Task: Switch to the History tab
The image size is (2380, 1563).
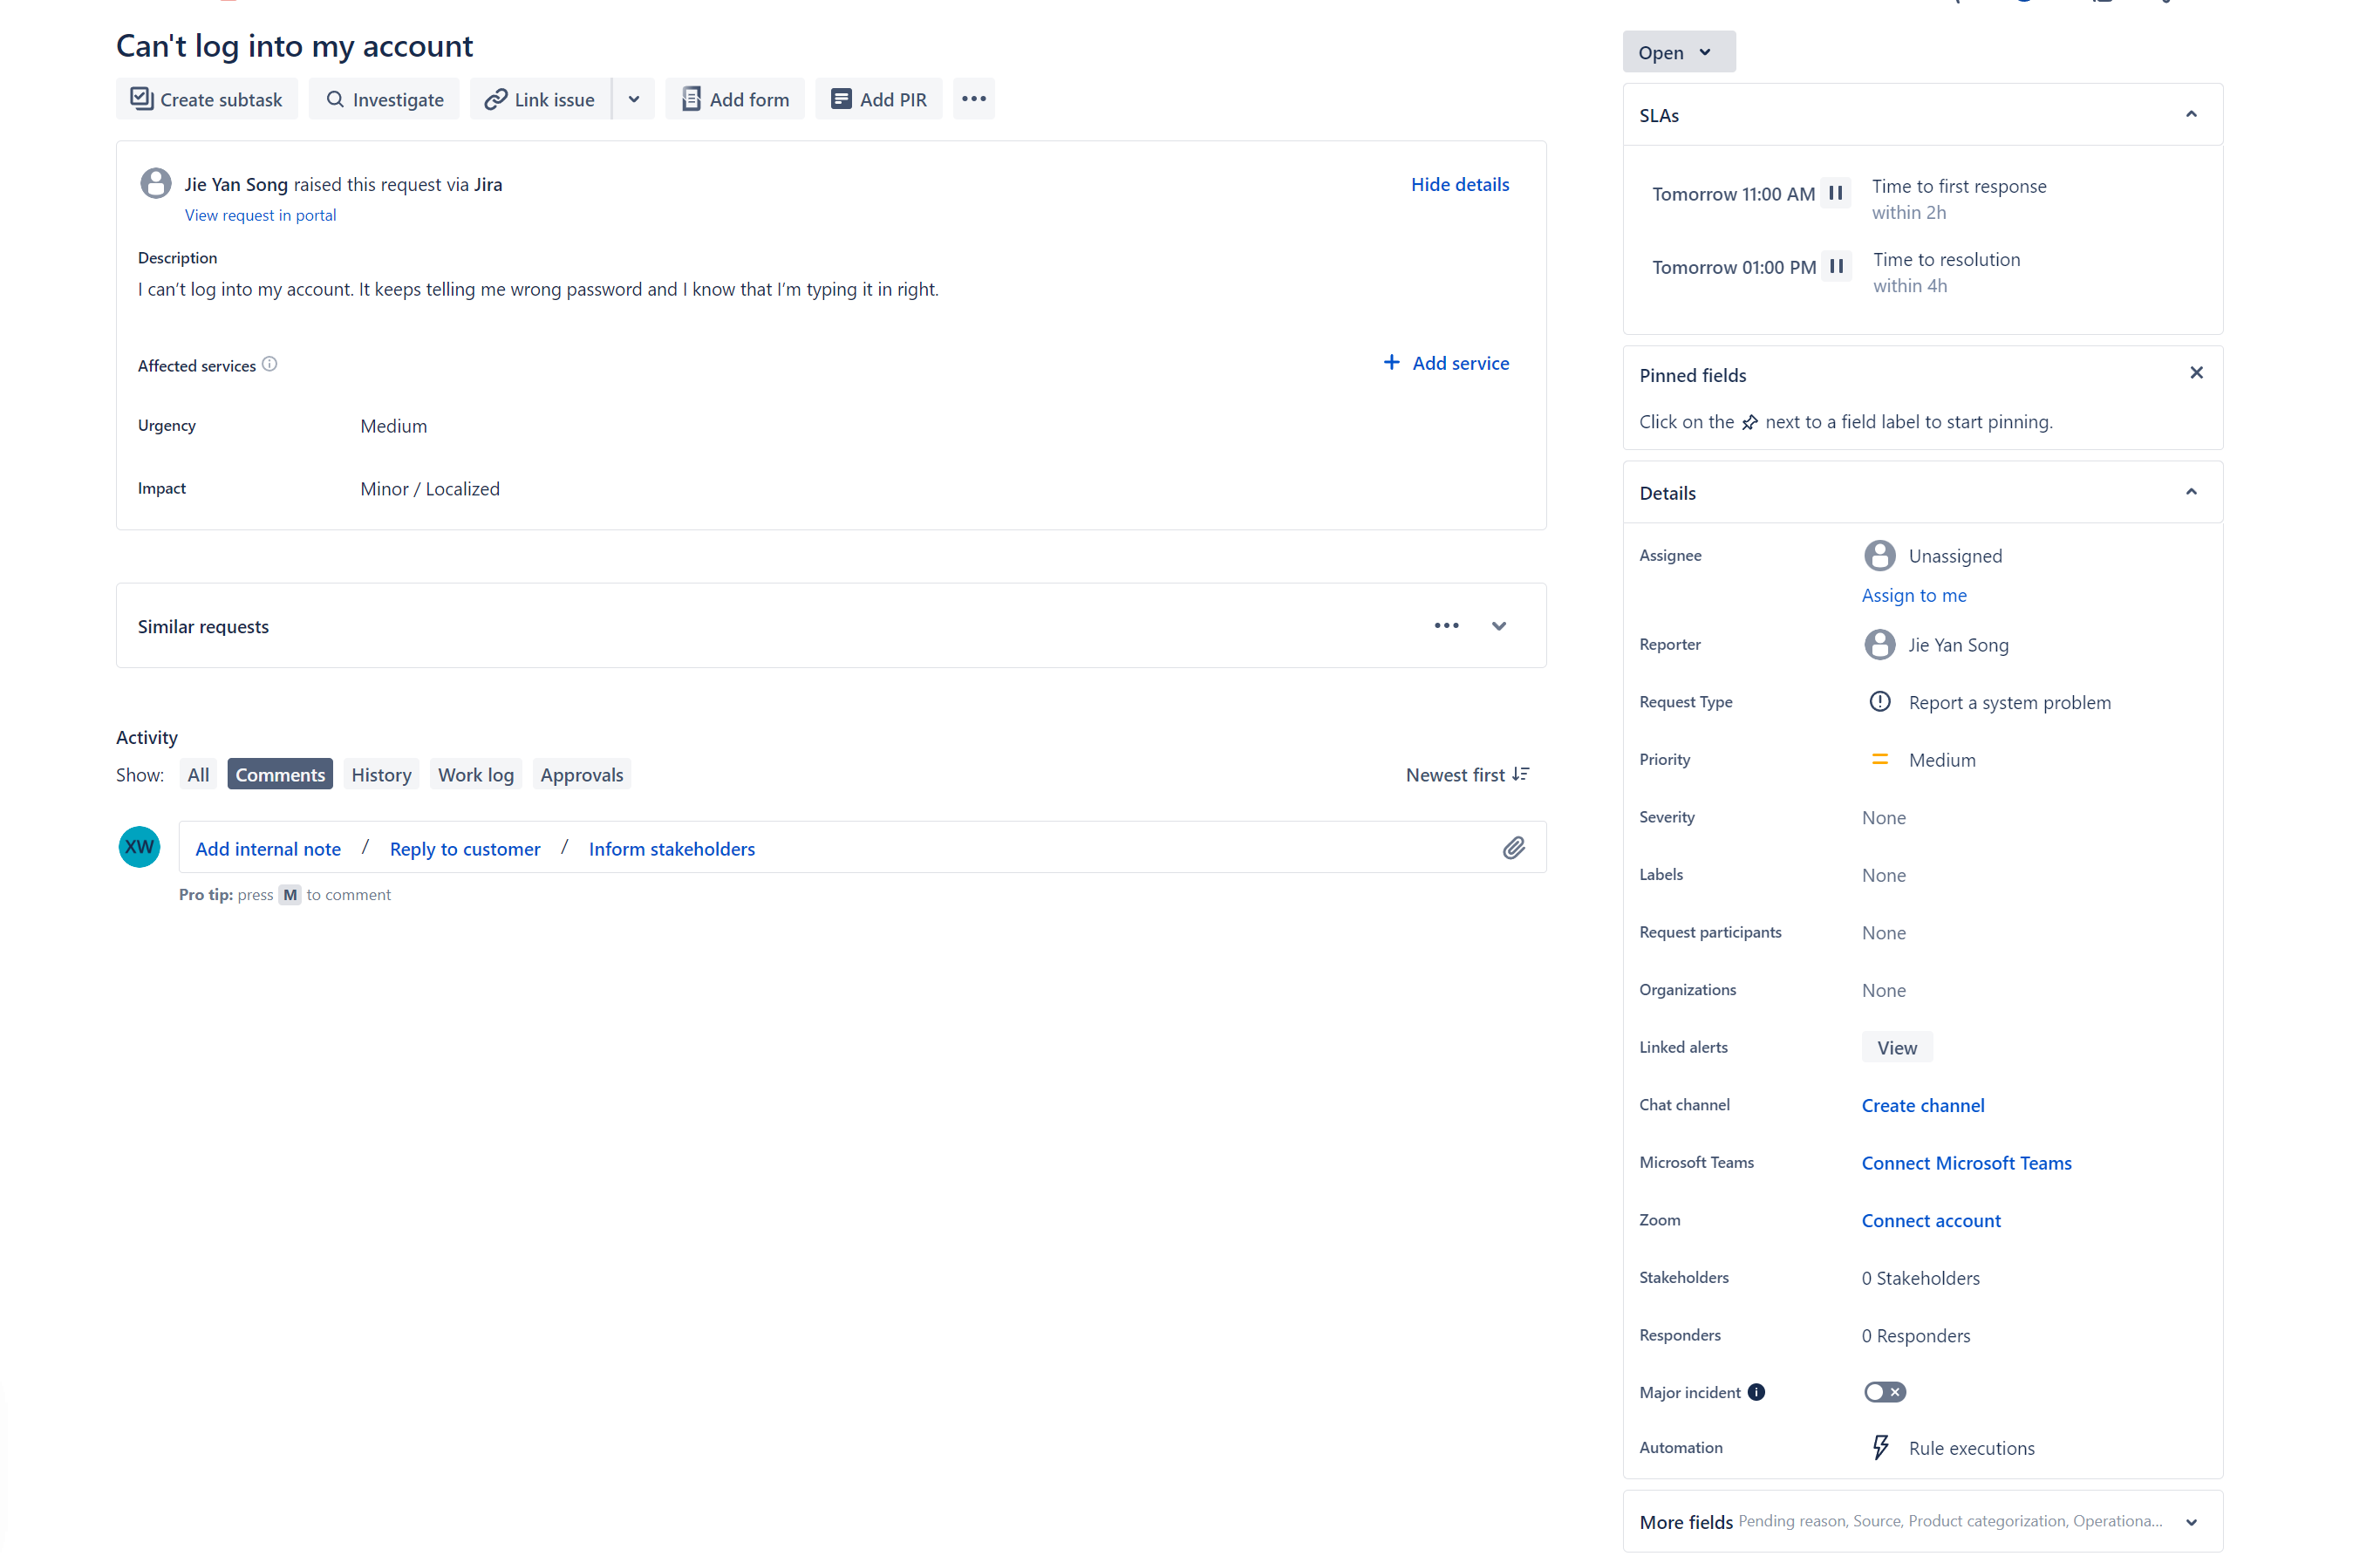Action: pyautogui.click(x=381, y=774)
